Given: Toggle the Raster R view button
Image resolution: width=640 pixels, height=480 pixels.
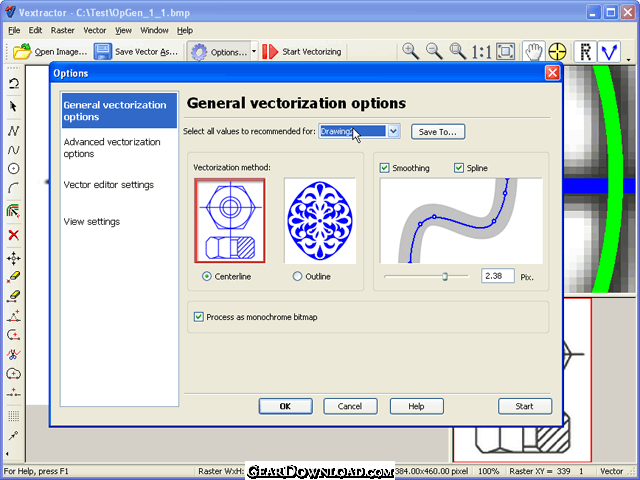Looking at the screenshot, I should [585, 51].
